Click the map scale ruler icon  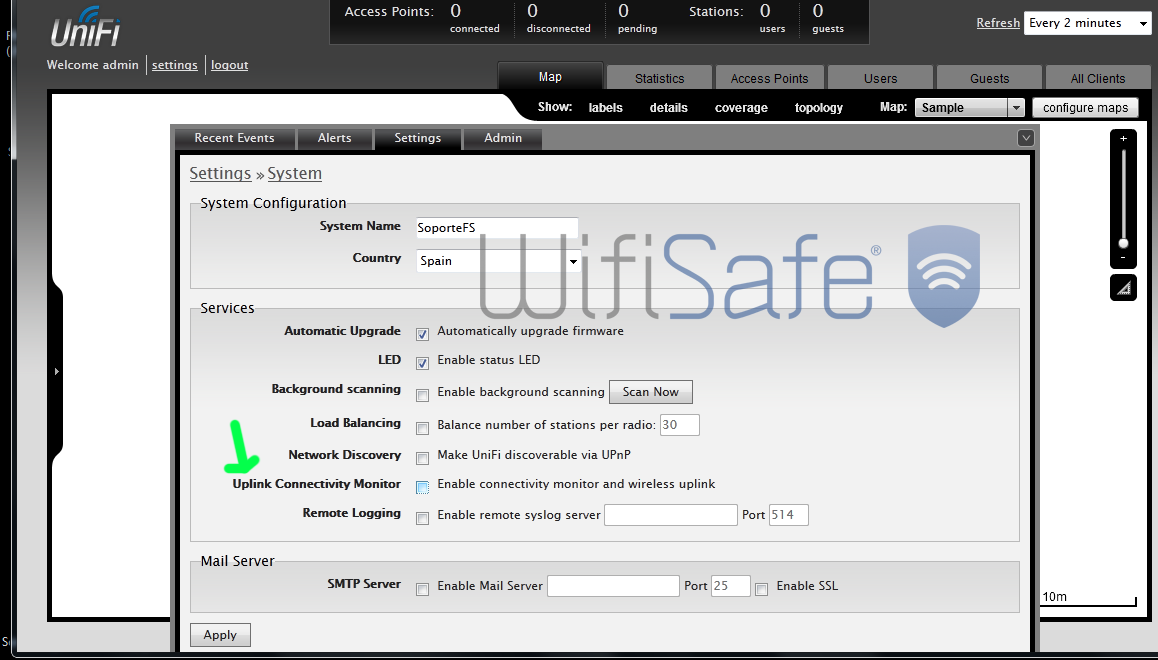[1123, 288]
